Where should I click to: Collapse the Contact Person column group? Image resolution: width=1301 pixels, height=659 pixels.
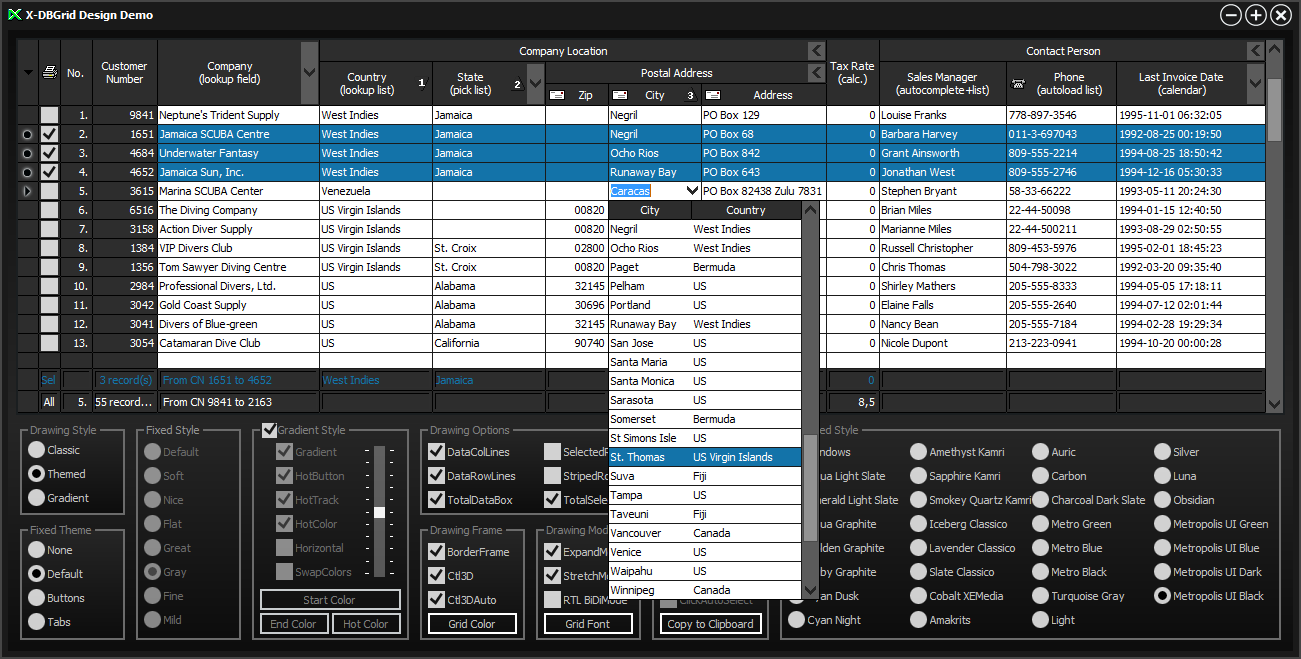click(1255, 51)
